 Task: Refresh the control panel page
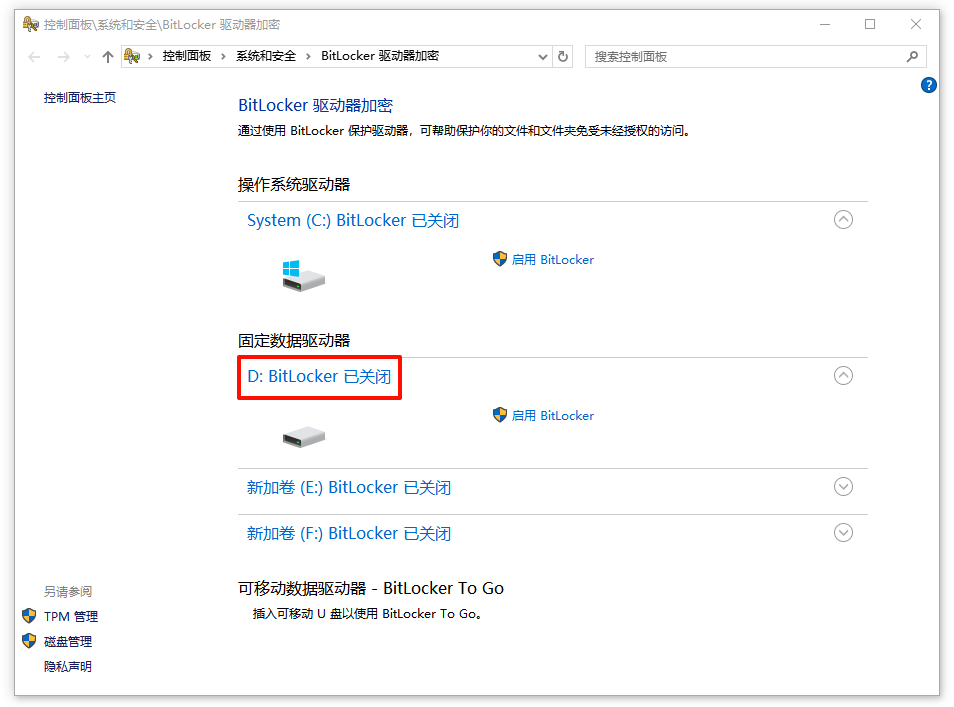pos(563,57)
